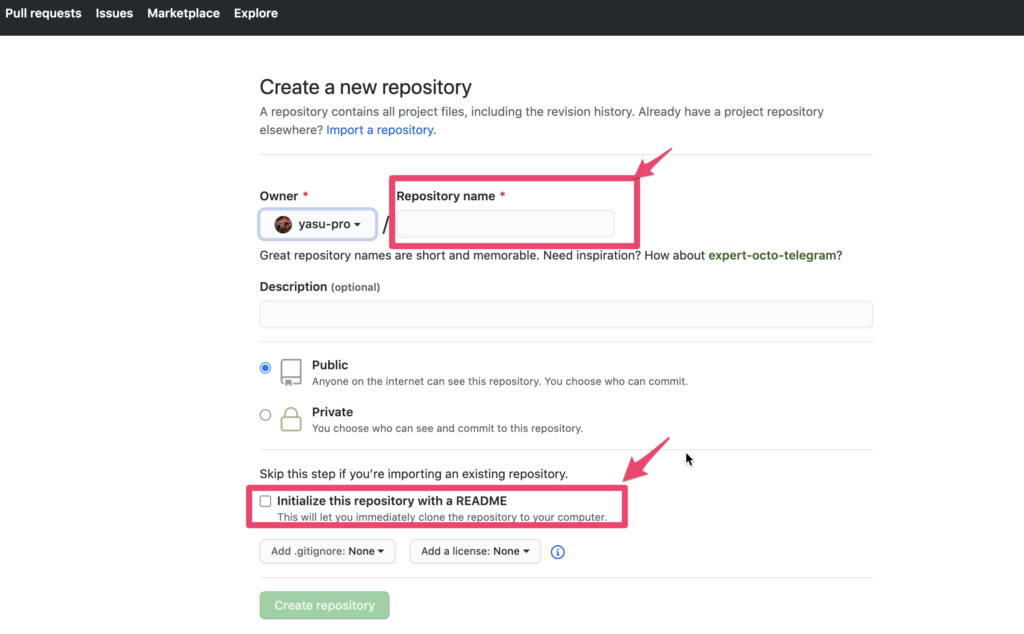Screen dimensions: 1024x634
Task: Click the Import a repository link
Action: pos(381,130)
